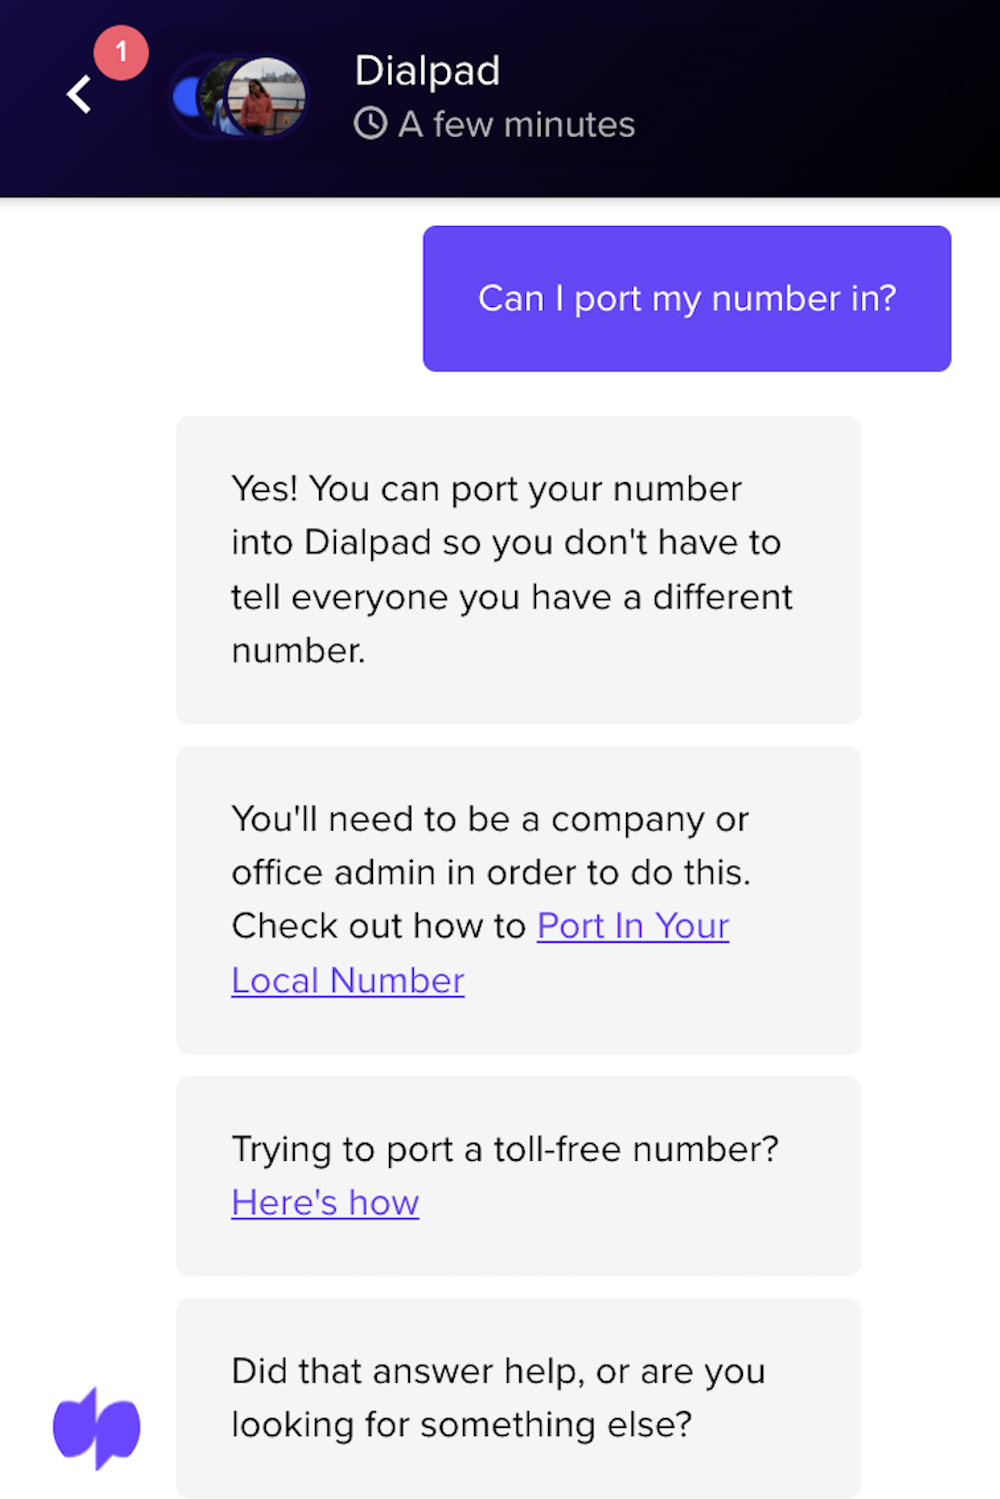Click the company or office admin message bubble
This screenshot has width=1000, height=1499.
pyautogui.click(x=518, y=899)
